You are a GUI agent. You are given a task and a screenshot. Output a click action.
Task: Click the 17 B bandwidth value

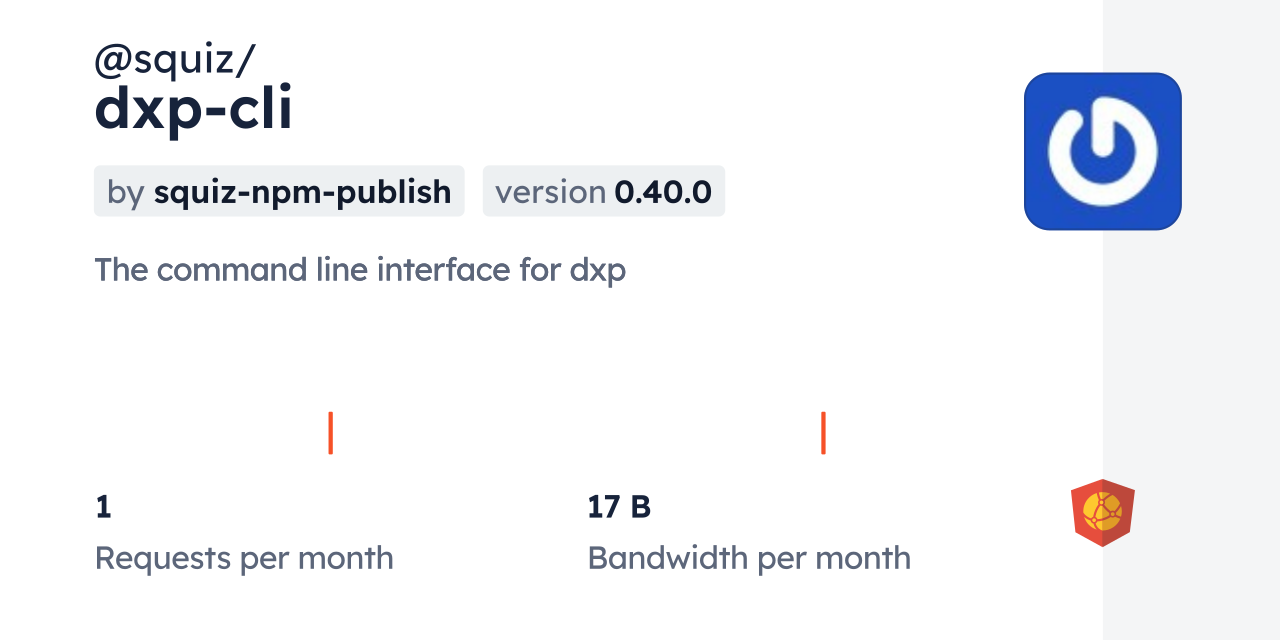(x=619, y=508)
